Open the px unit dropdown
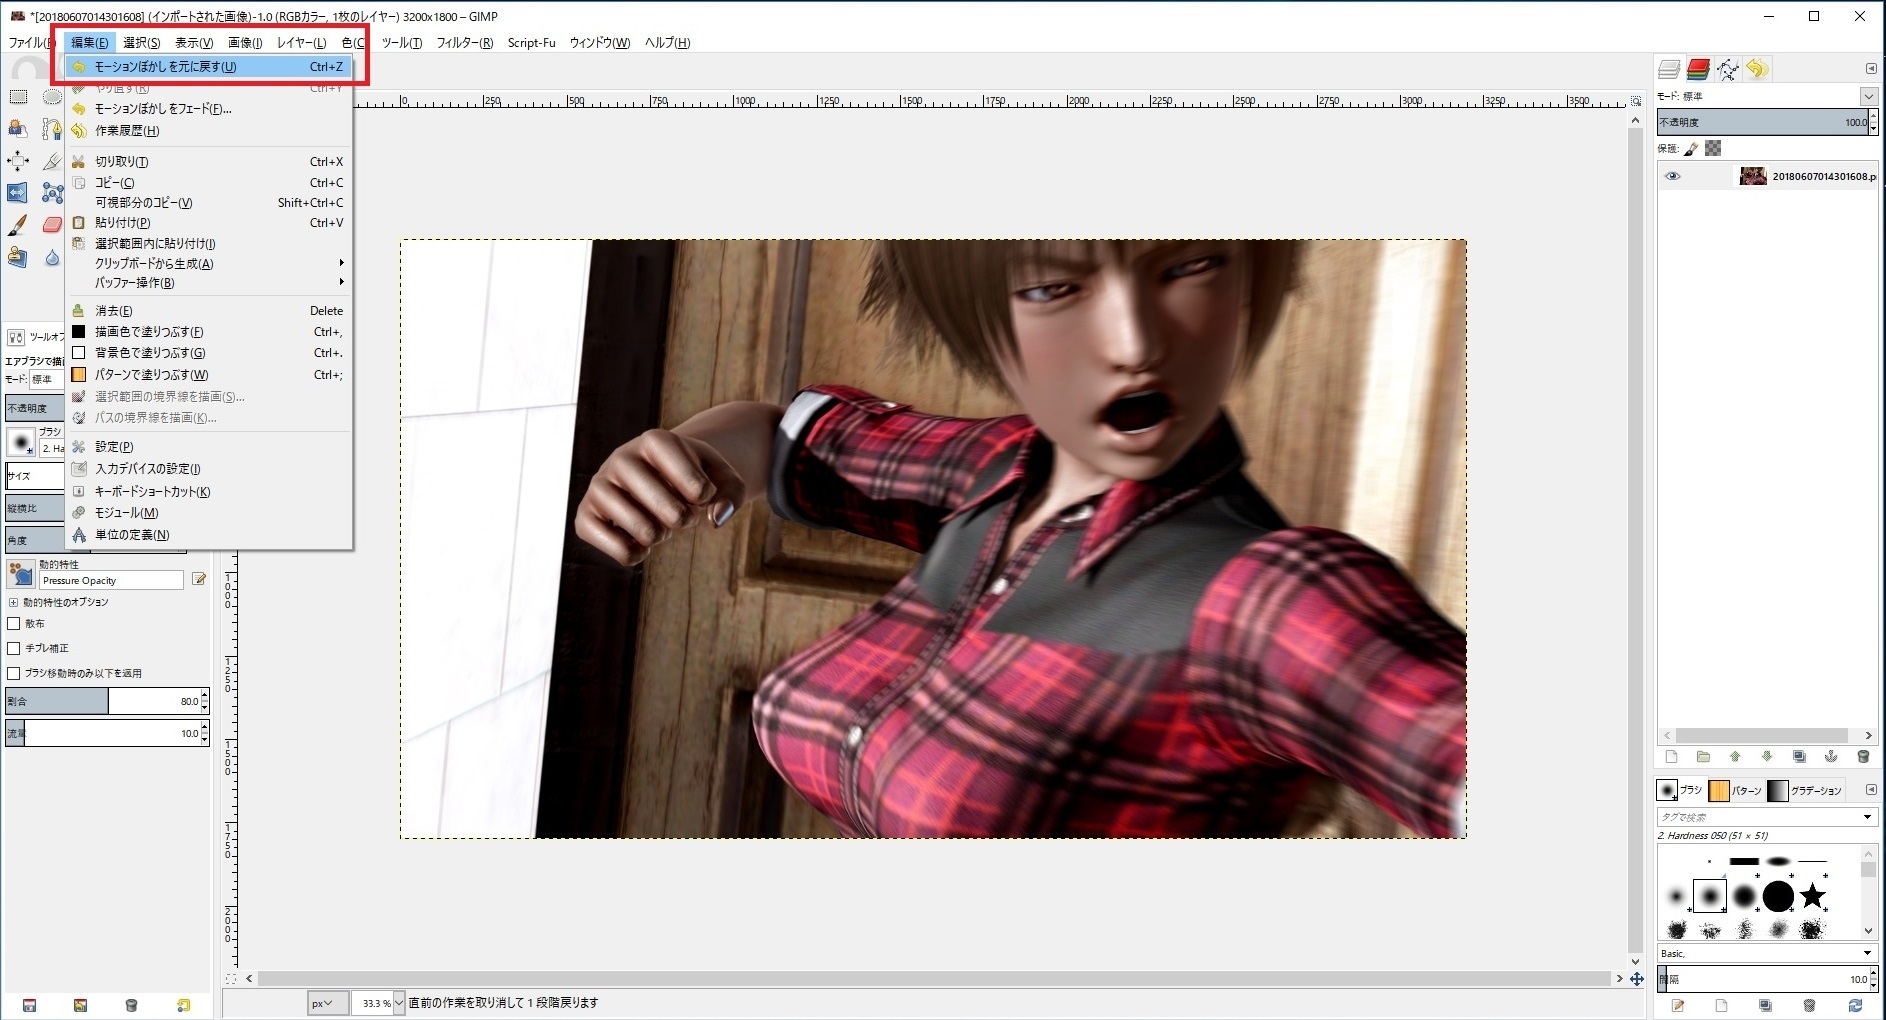This screenshot has height=1020, width=1886. click(x=327, y=1003)
